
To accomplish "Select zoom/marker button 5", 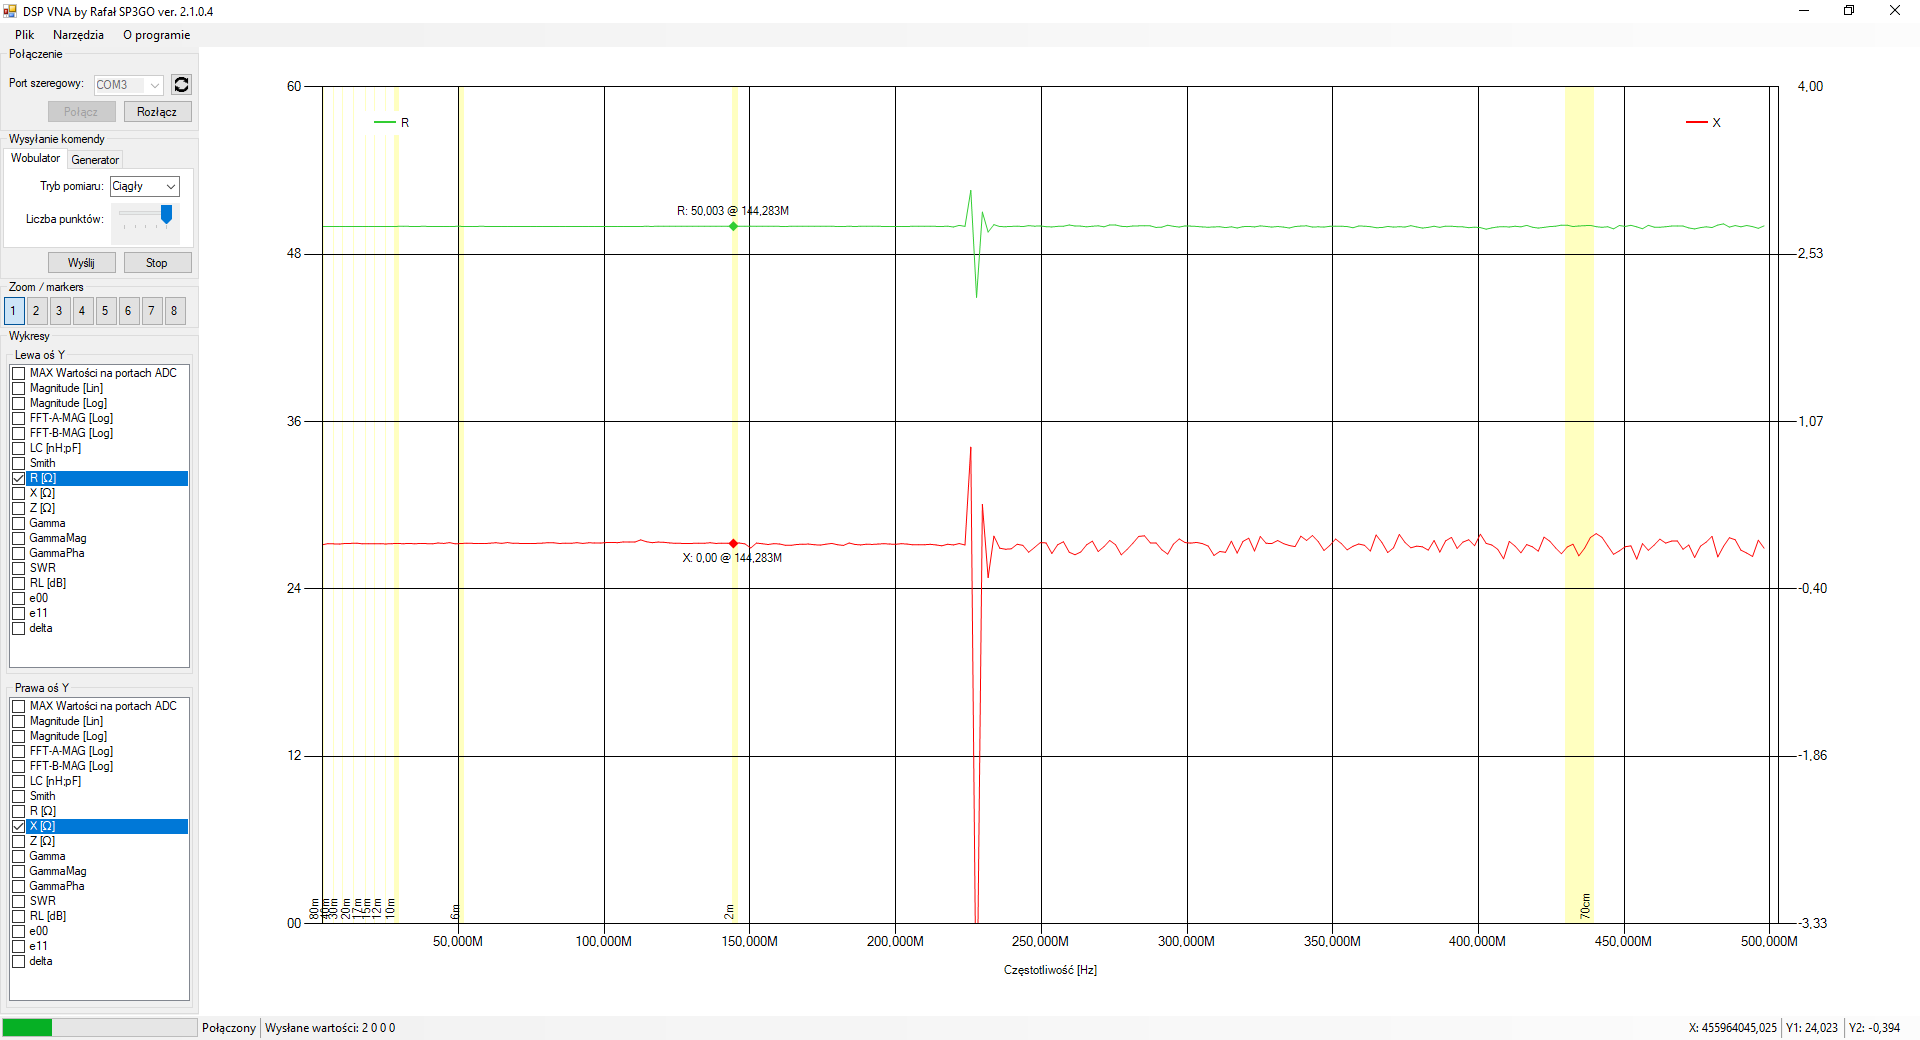I will coord(105,311).
